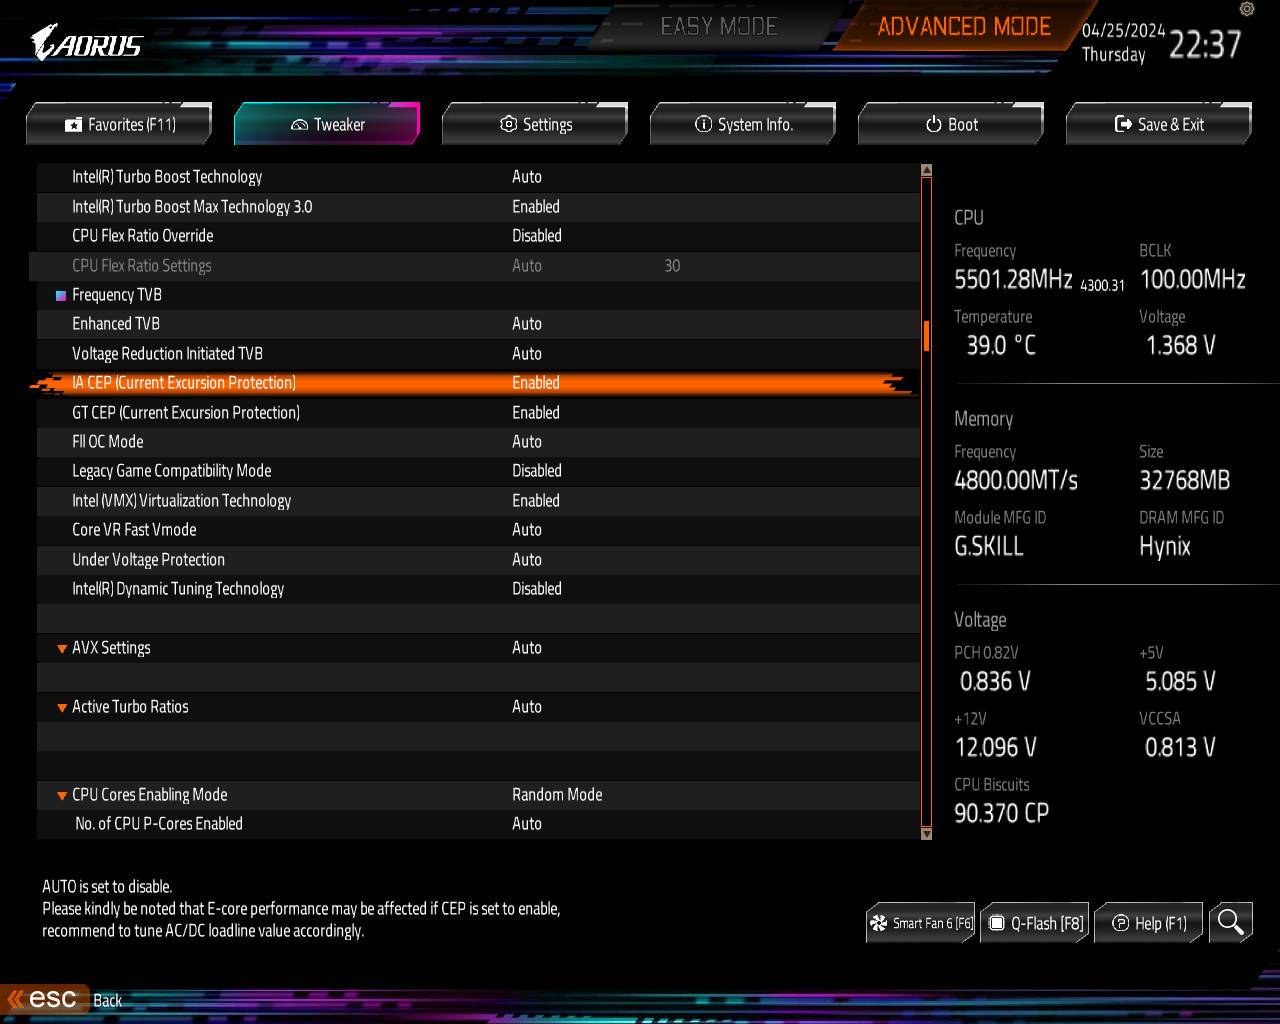This screenshot has height=1024, width=1280.
Task: Select the Frequency TVB heading
Action: (117, 295)
